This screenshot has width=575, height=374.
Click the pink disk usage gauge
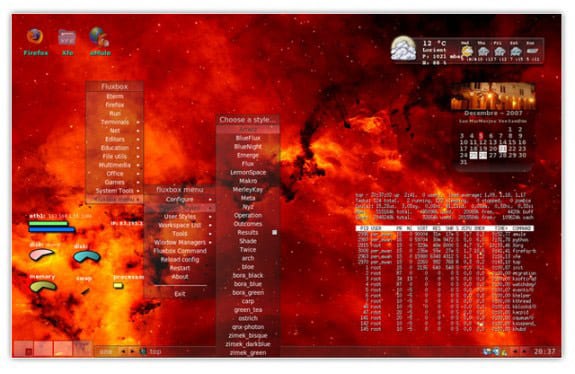pyautogui.click(x=41, y=254)
